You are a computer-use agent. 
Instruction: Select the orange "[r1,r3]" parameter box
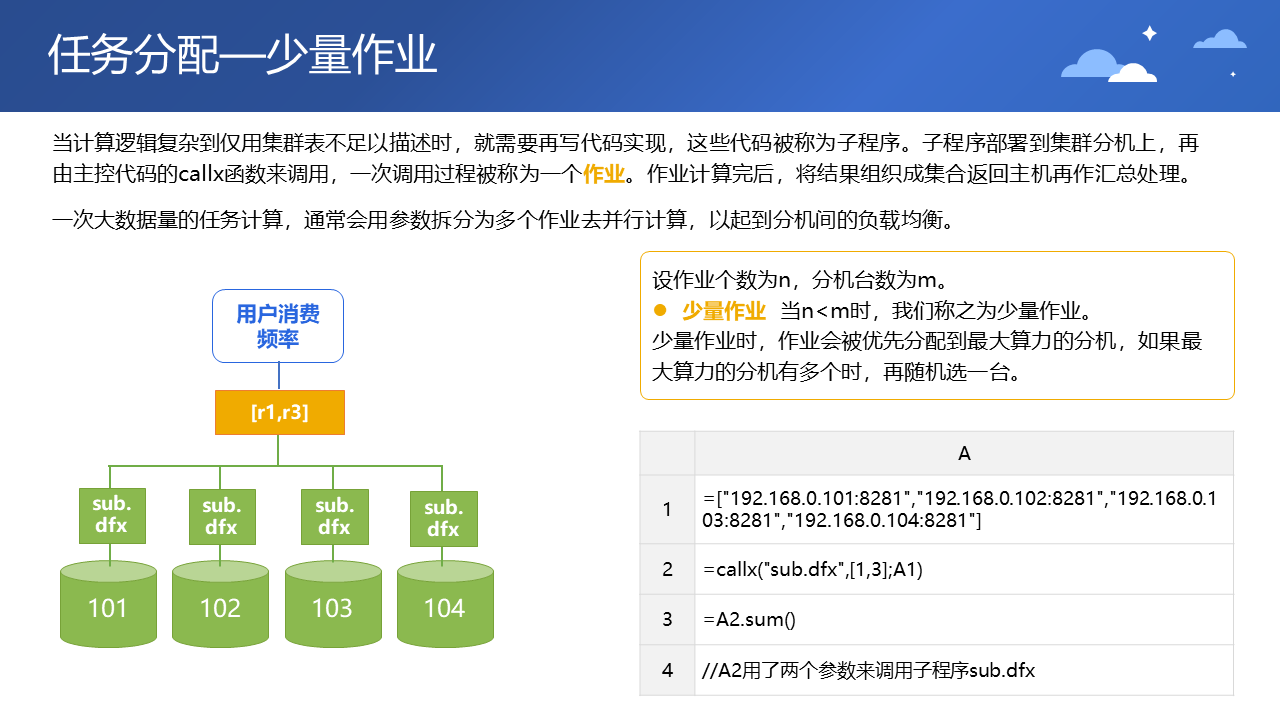[x=280, y=412]
